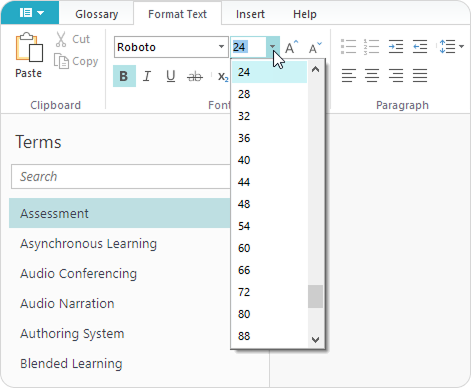Collapse the font size dropdown arrow
Image resolution: width=471 pixels, height=388 pixels.
click(273, 47)
